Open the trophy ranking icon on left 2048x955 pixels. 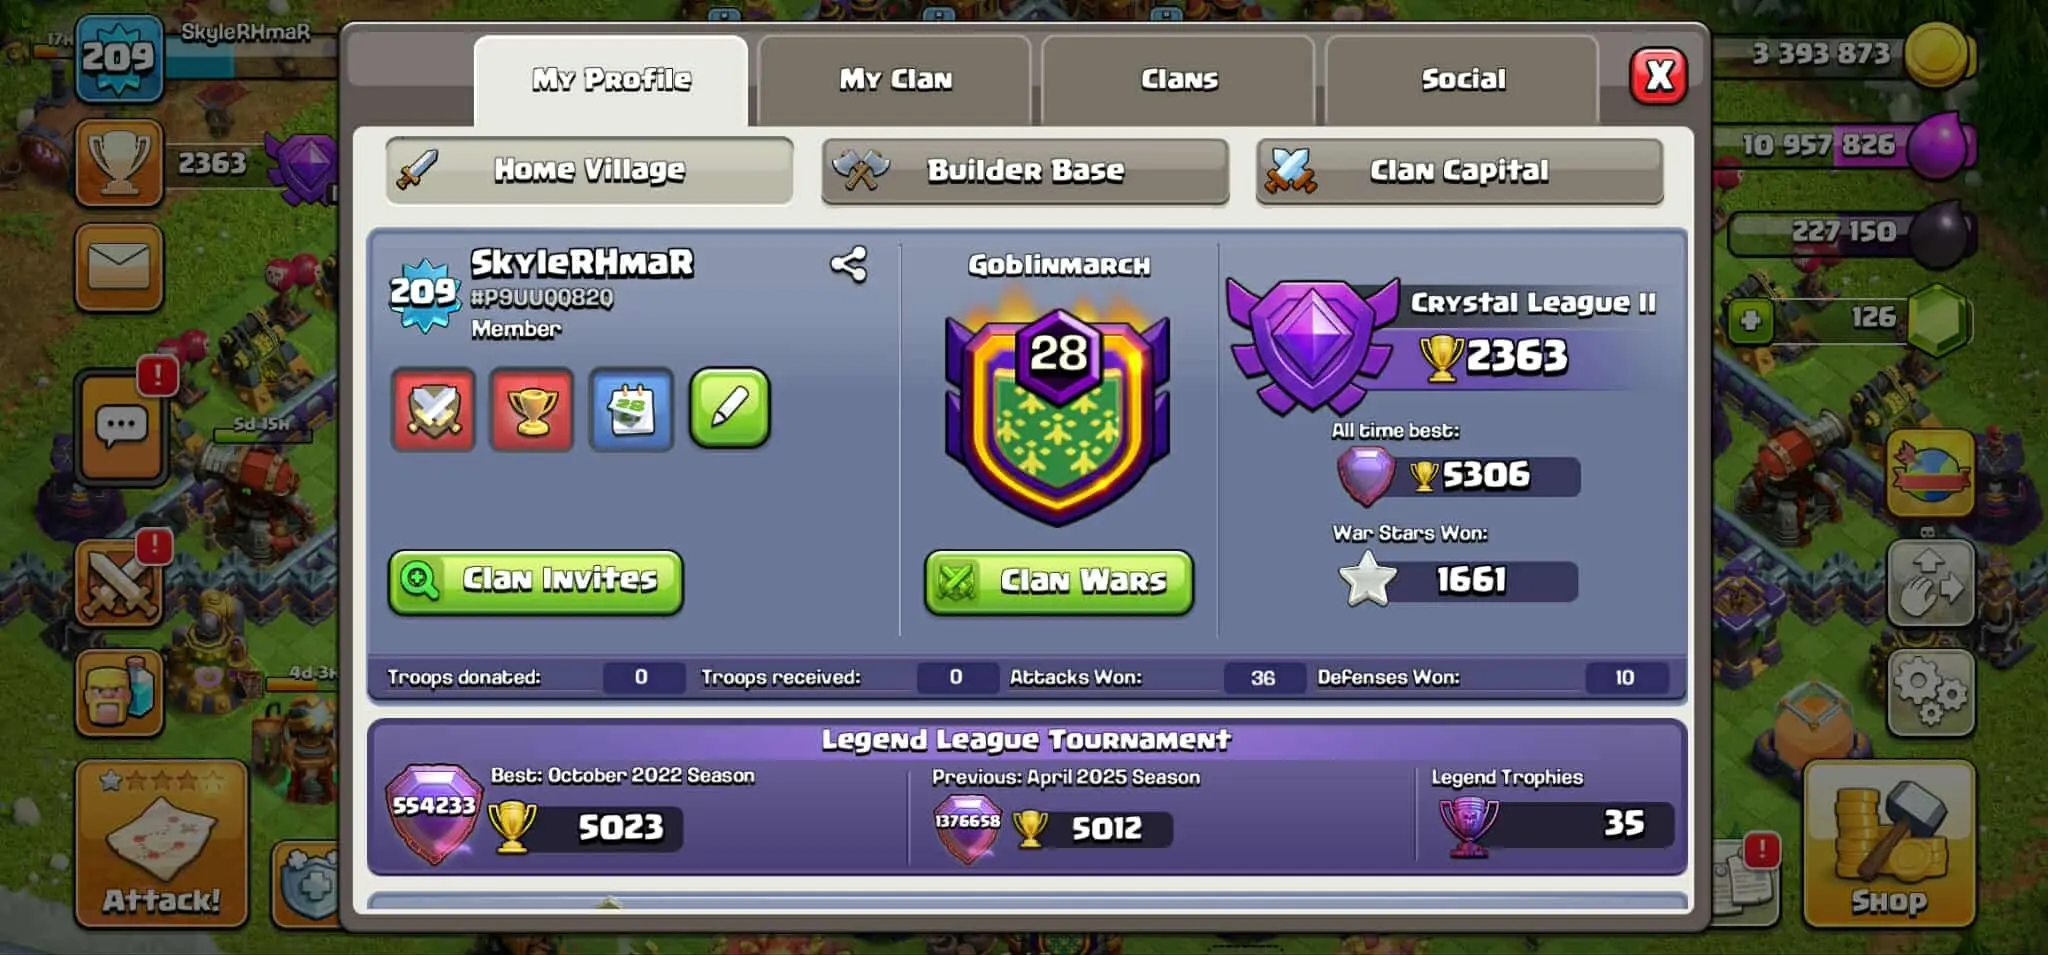[119, 162]
